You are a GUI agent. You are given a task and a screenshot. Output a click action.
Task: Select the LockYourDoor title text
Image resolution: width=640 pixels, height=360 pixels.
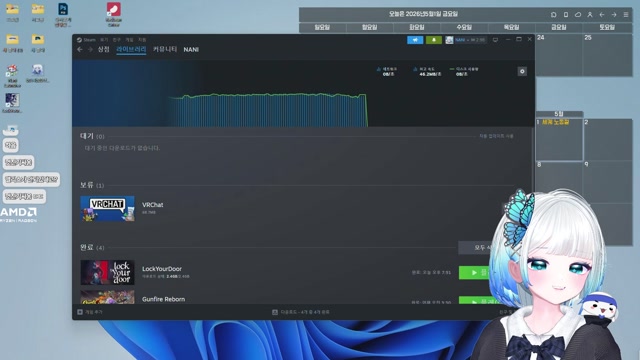point(162,269)
